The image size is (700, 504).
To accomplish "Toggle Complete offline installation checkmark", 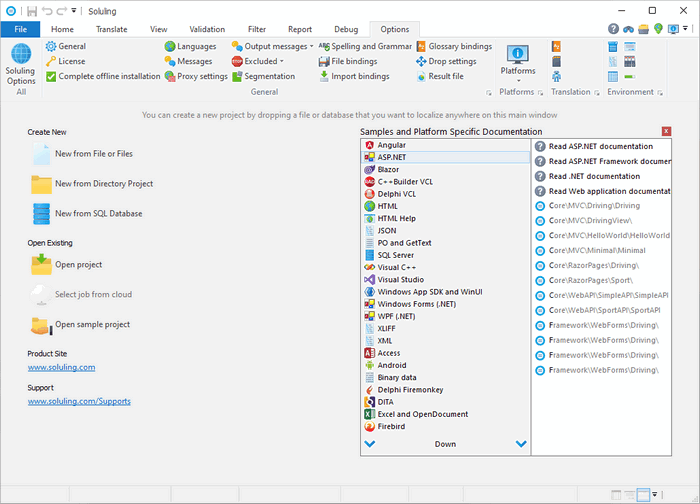I will (x=51, y=76).
